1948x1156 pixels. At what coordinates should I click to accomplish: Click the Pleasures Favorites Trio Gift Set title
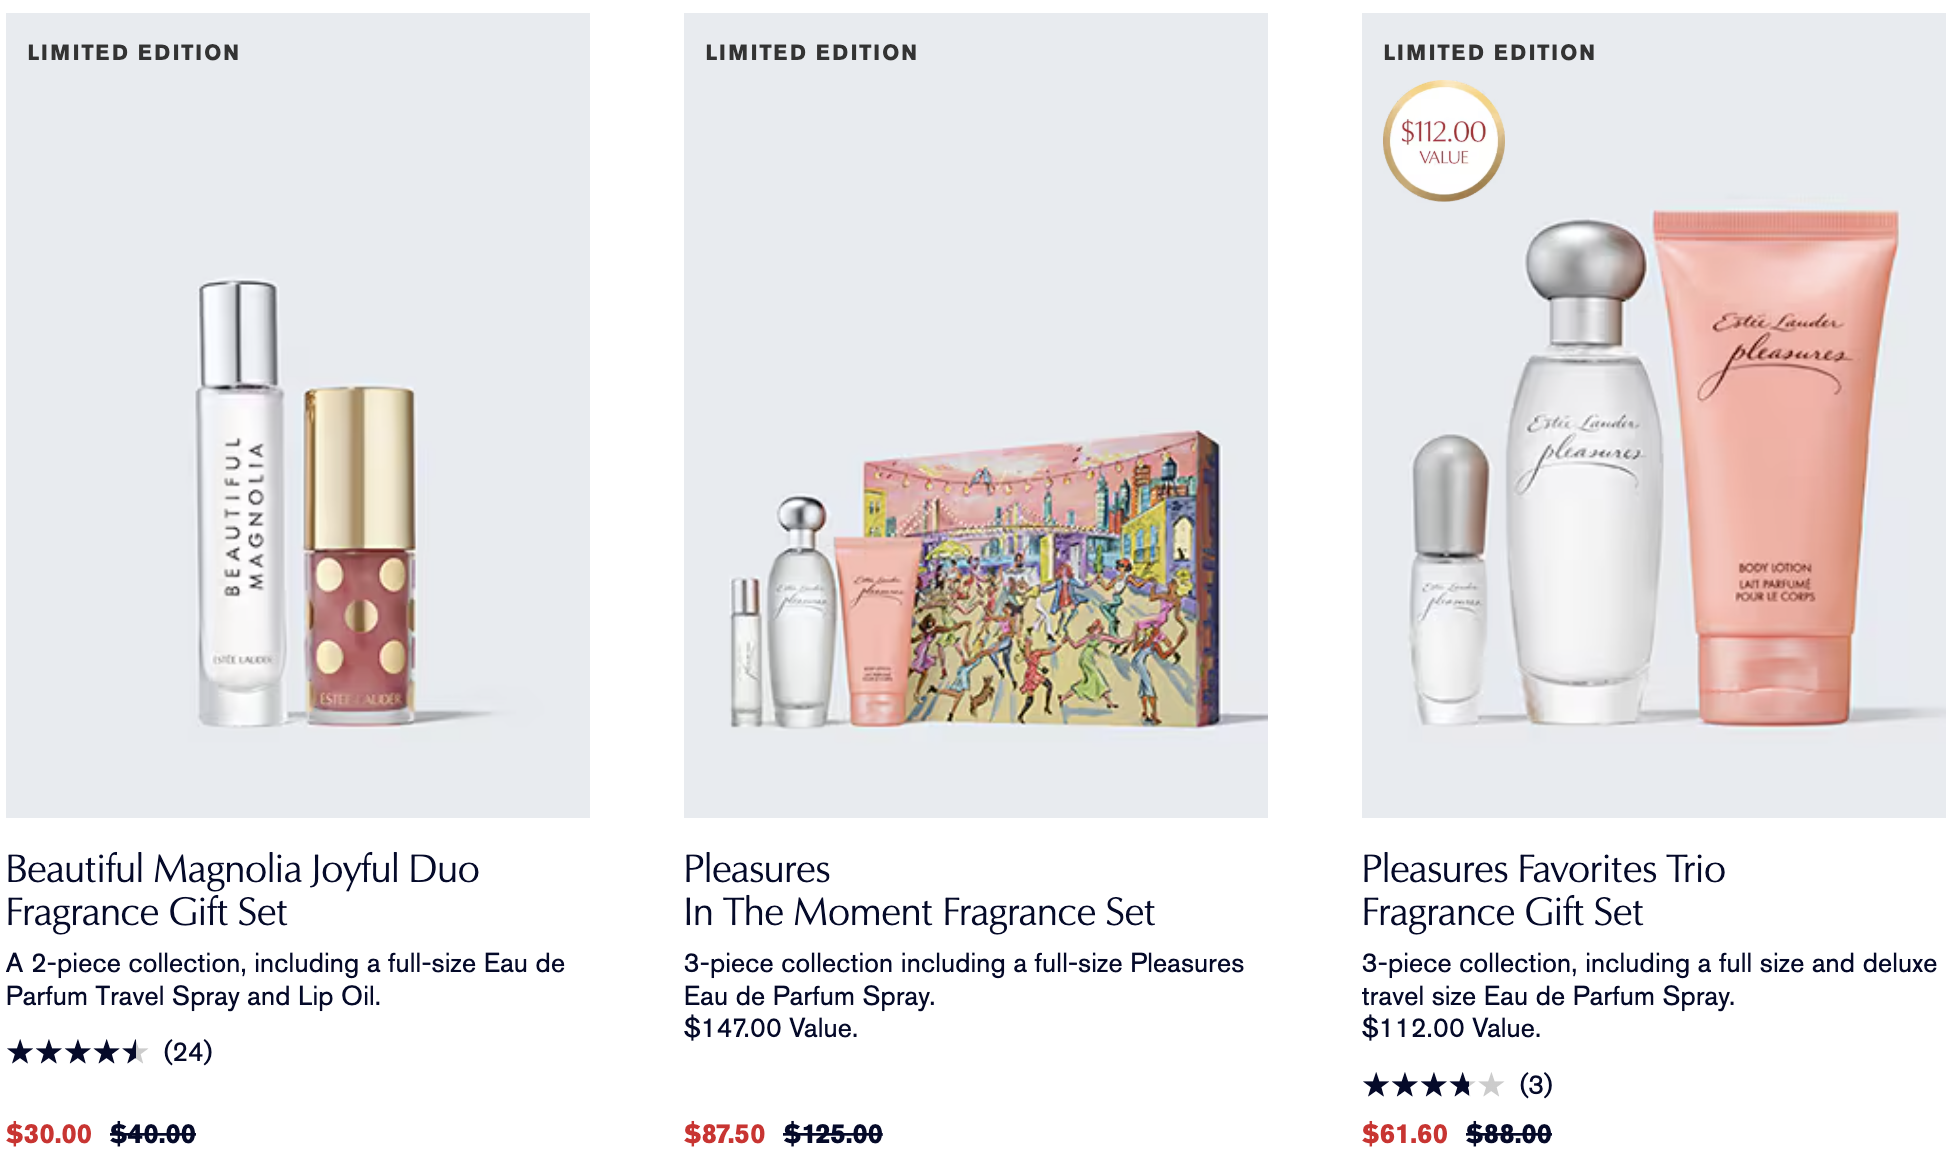(x=1542, y=890)
